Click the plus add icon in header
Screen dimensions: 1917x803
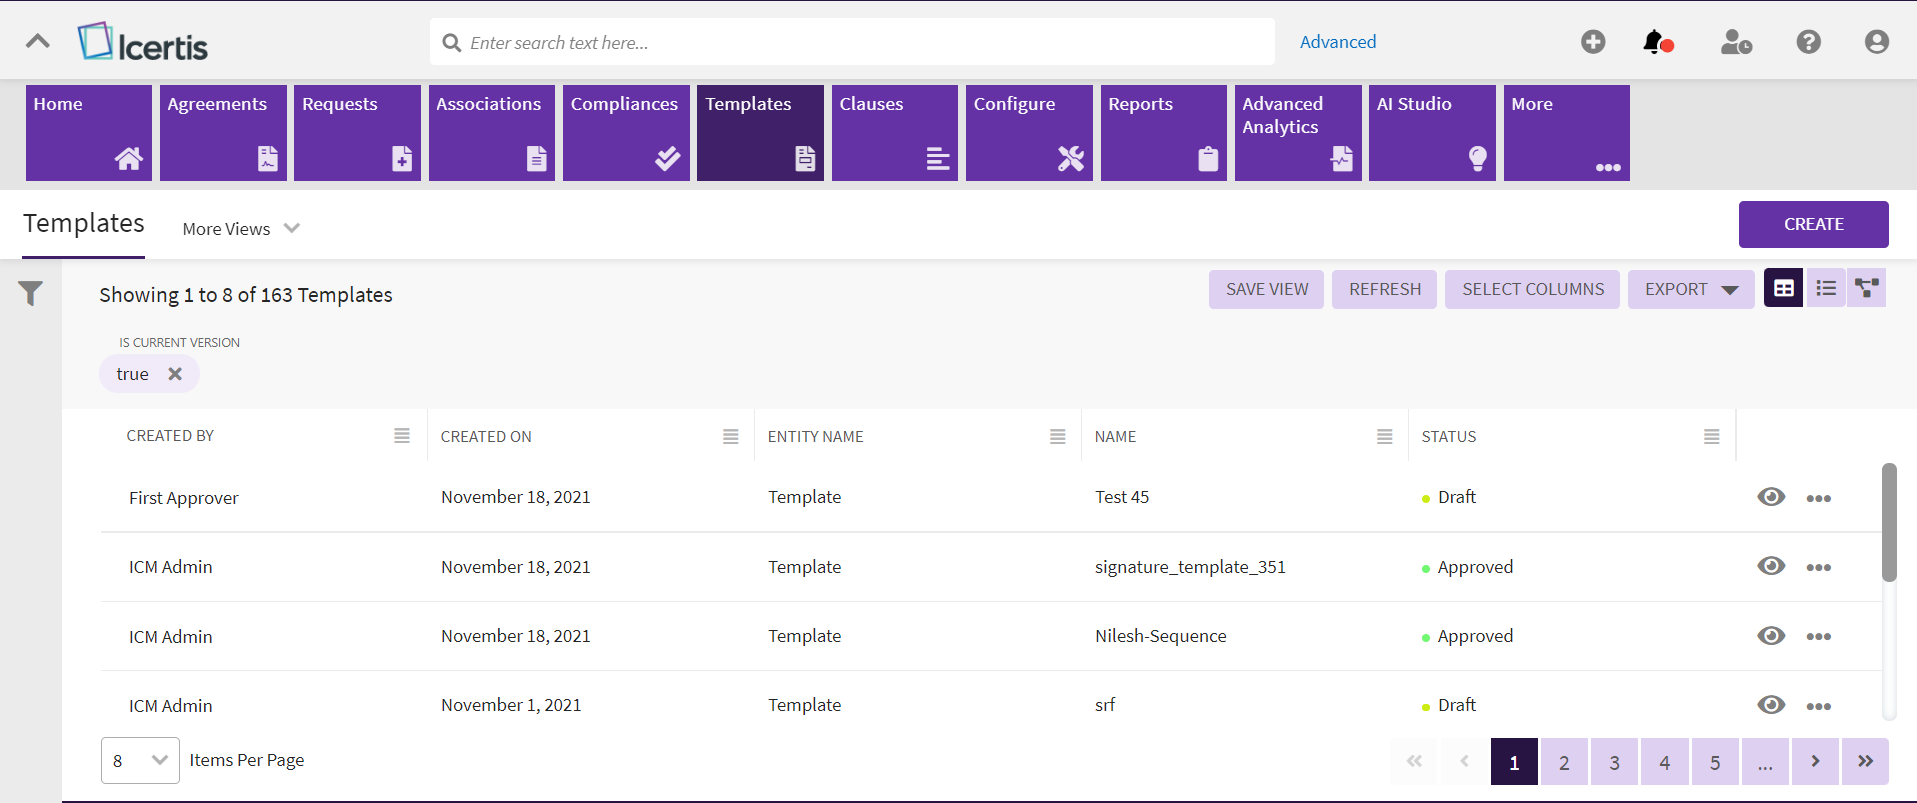(1593, 42)
